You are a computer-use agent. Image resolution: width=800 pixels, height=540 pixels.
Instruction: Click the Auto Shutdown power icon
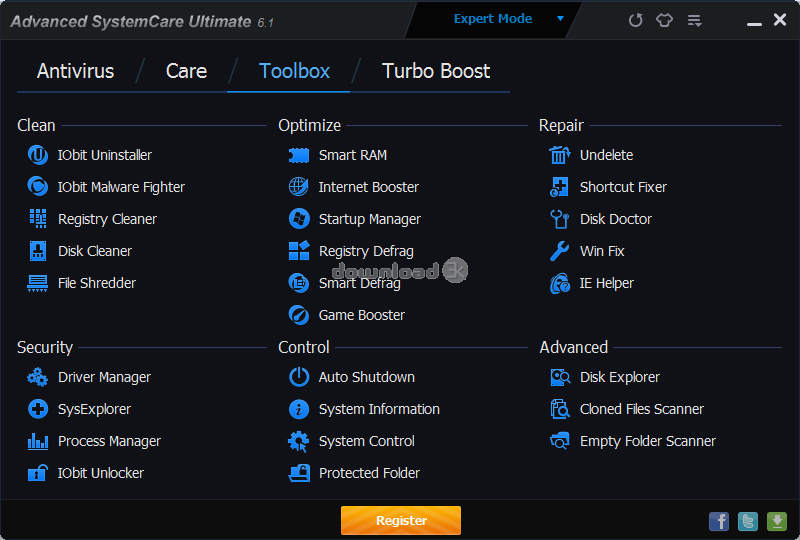coord(299,377)
